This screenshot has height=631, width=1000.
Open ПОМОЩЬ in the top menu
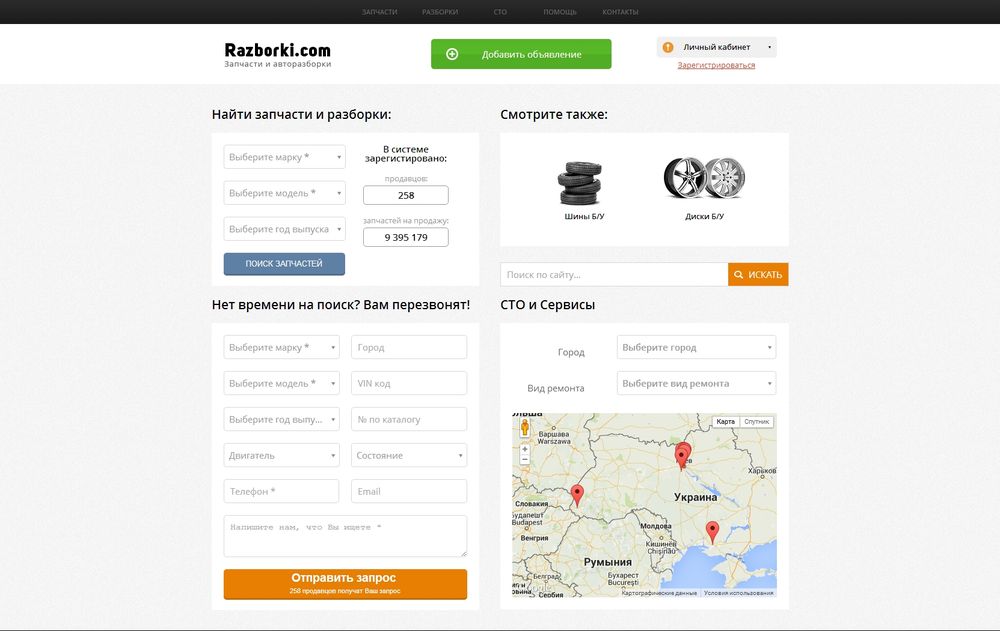[560, 12]
